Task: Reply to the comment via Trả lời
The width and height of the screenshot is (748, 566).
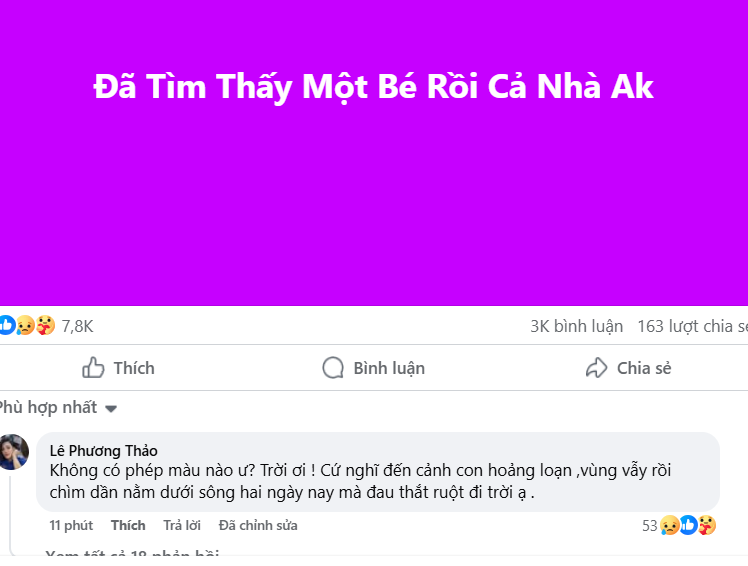Action: (x=182, y=525)
